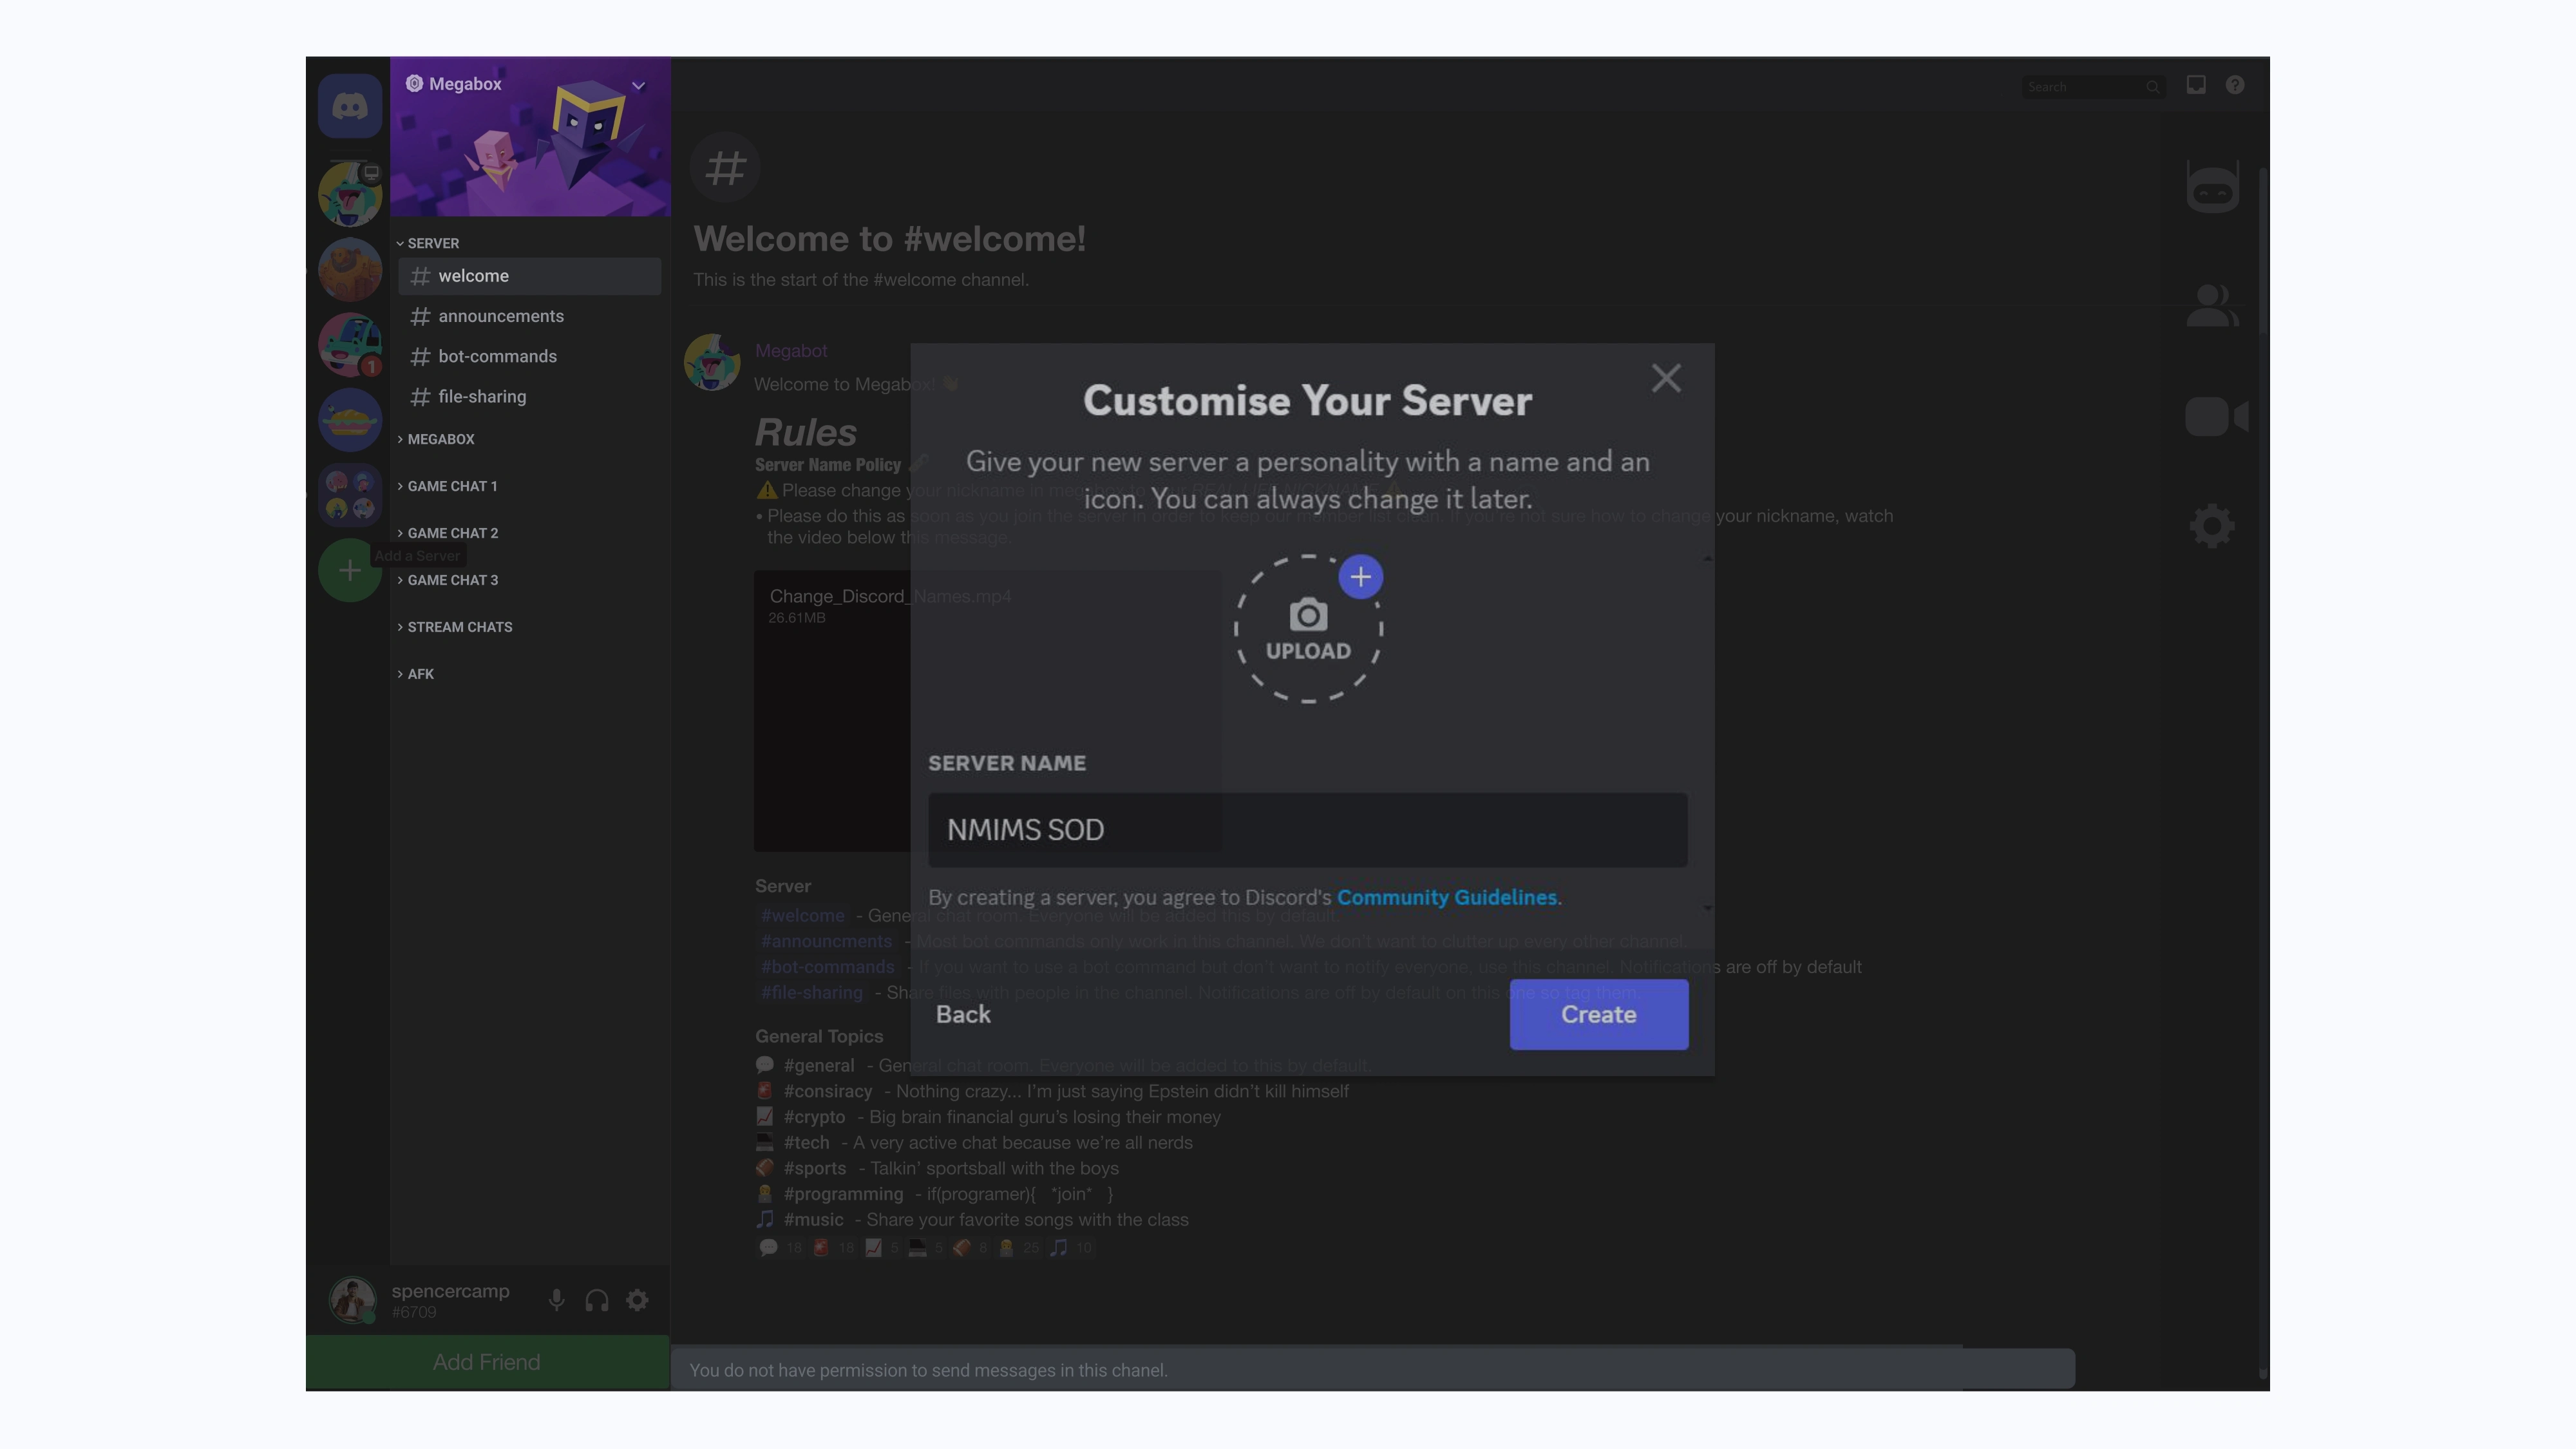Click the help question mark icon
The image size is (2576, 1449).
point(2235,86)
